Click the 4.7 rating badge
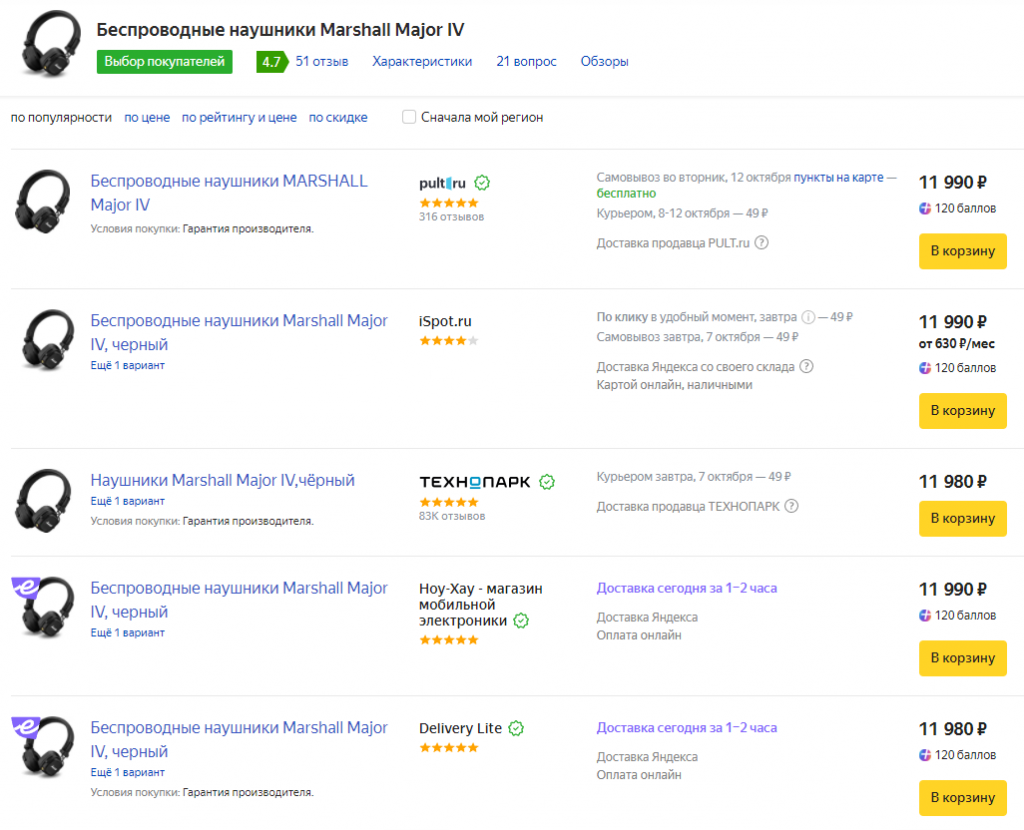The image size is (1024, 830). 272,62
